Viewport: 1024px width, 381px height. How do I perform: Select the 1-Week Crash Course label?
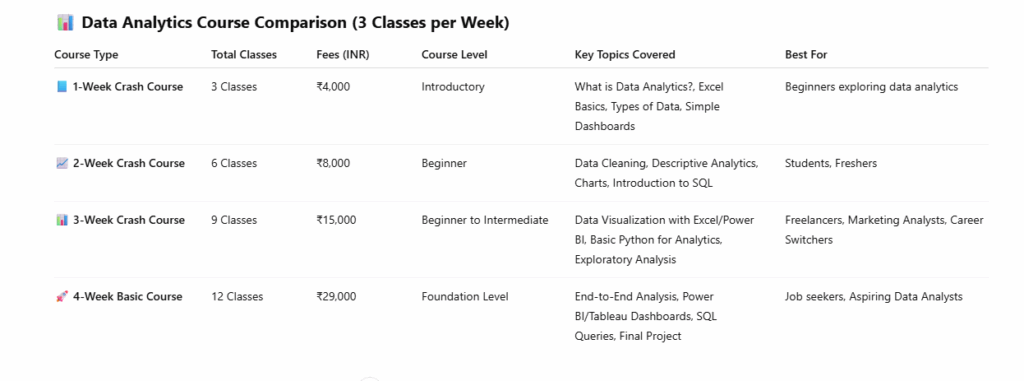128,86
